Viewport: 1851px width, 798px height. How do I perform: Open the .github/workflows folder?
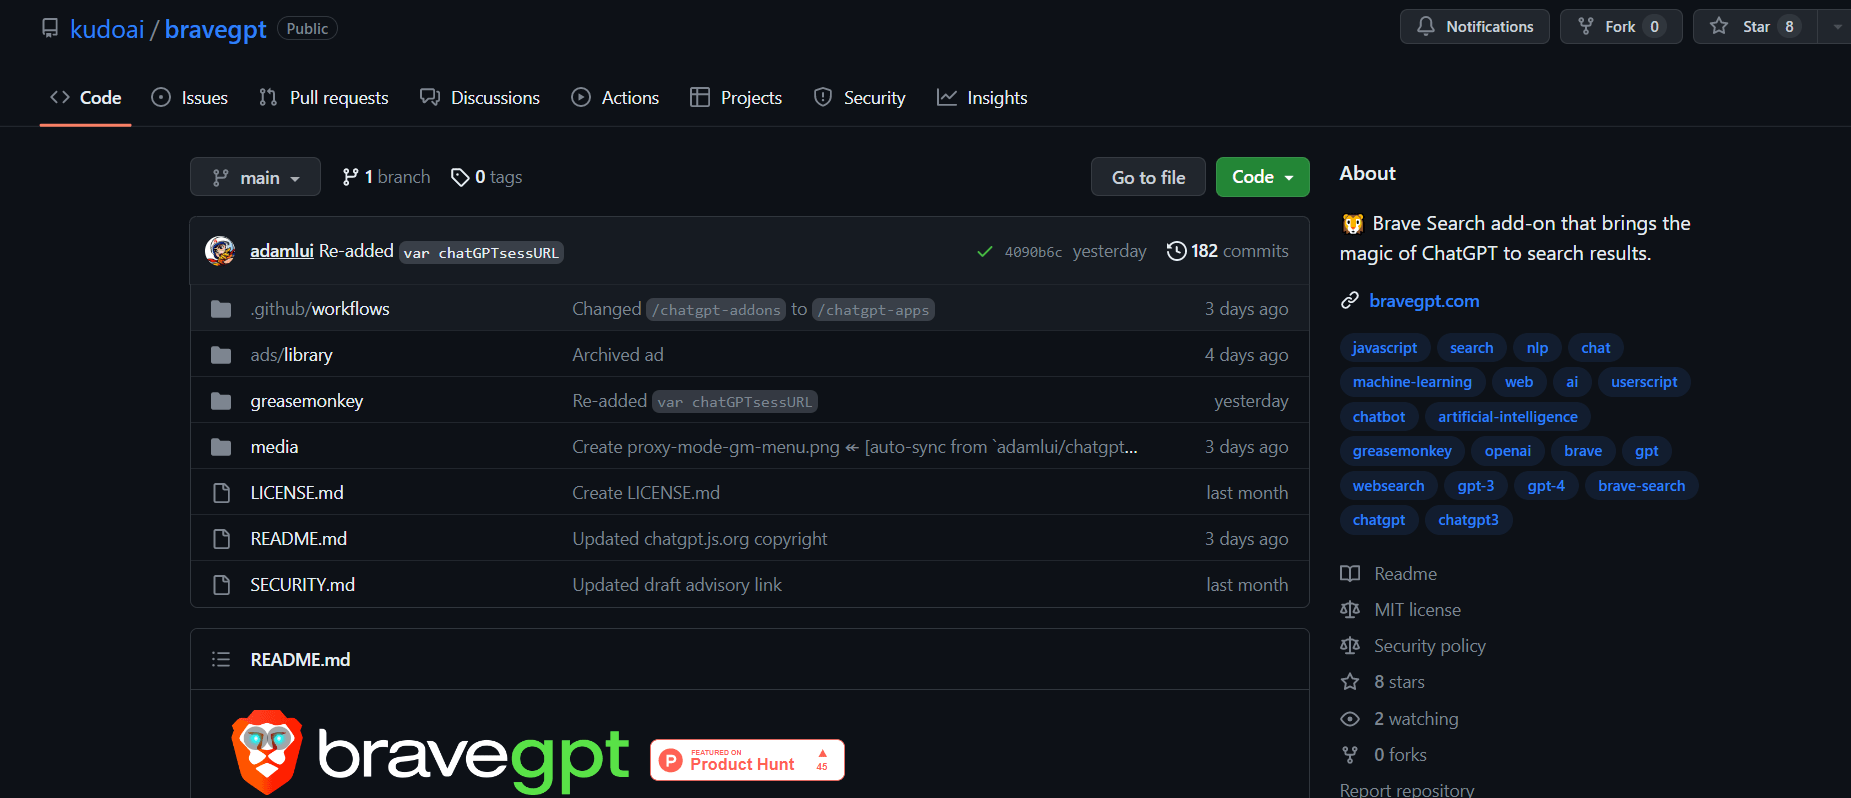coord(320,309)
